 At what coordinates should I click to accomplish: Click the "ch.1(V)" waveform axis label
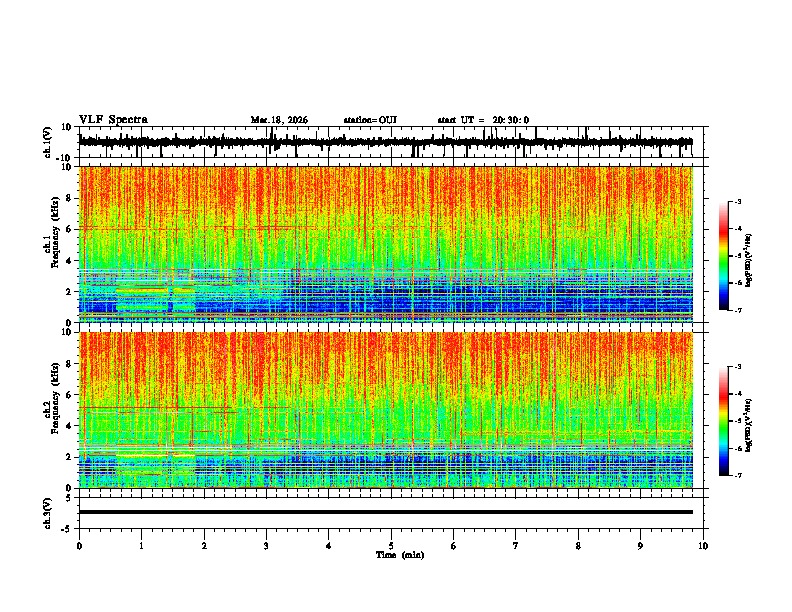(x=47, y=142)
